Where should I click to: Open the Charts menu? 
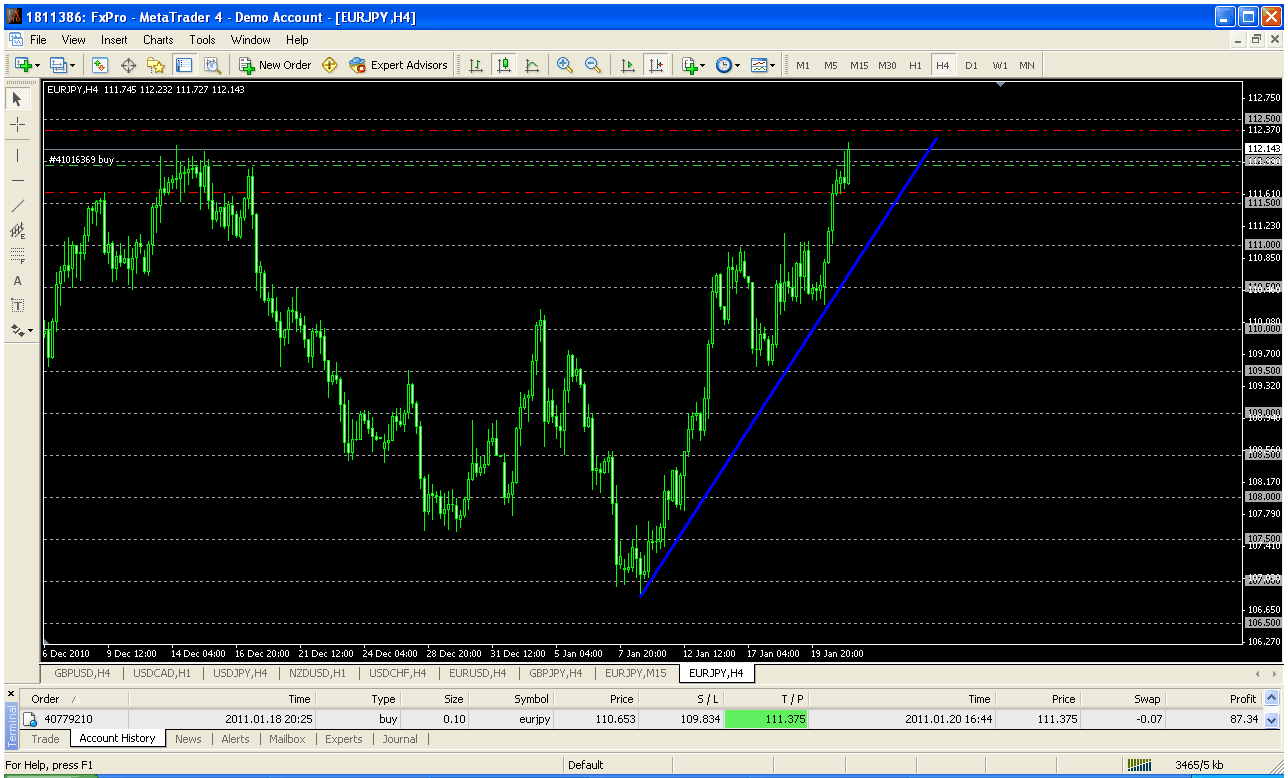click(158, 40)
